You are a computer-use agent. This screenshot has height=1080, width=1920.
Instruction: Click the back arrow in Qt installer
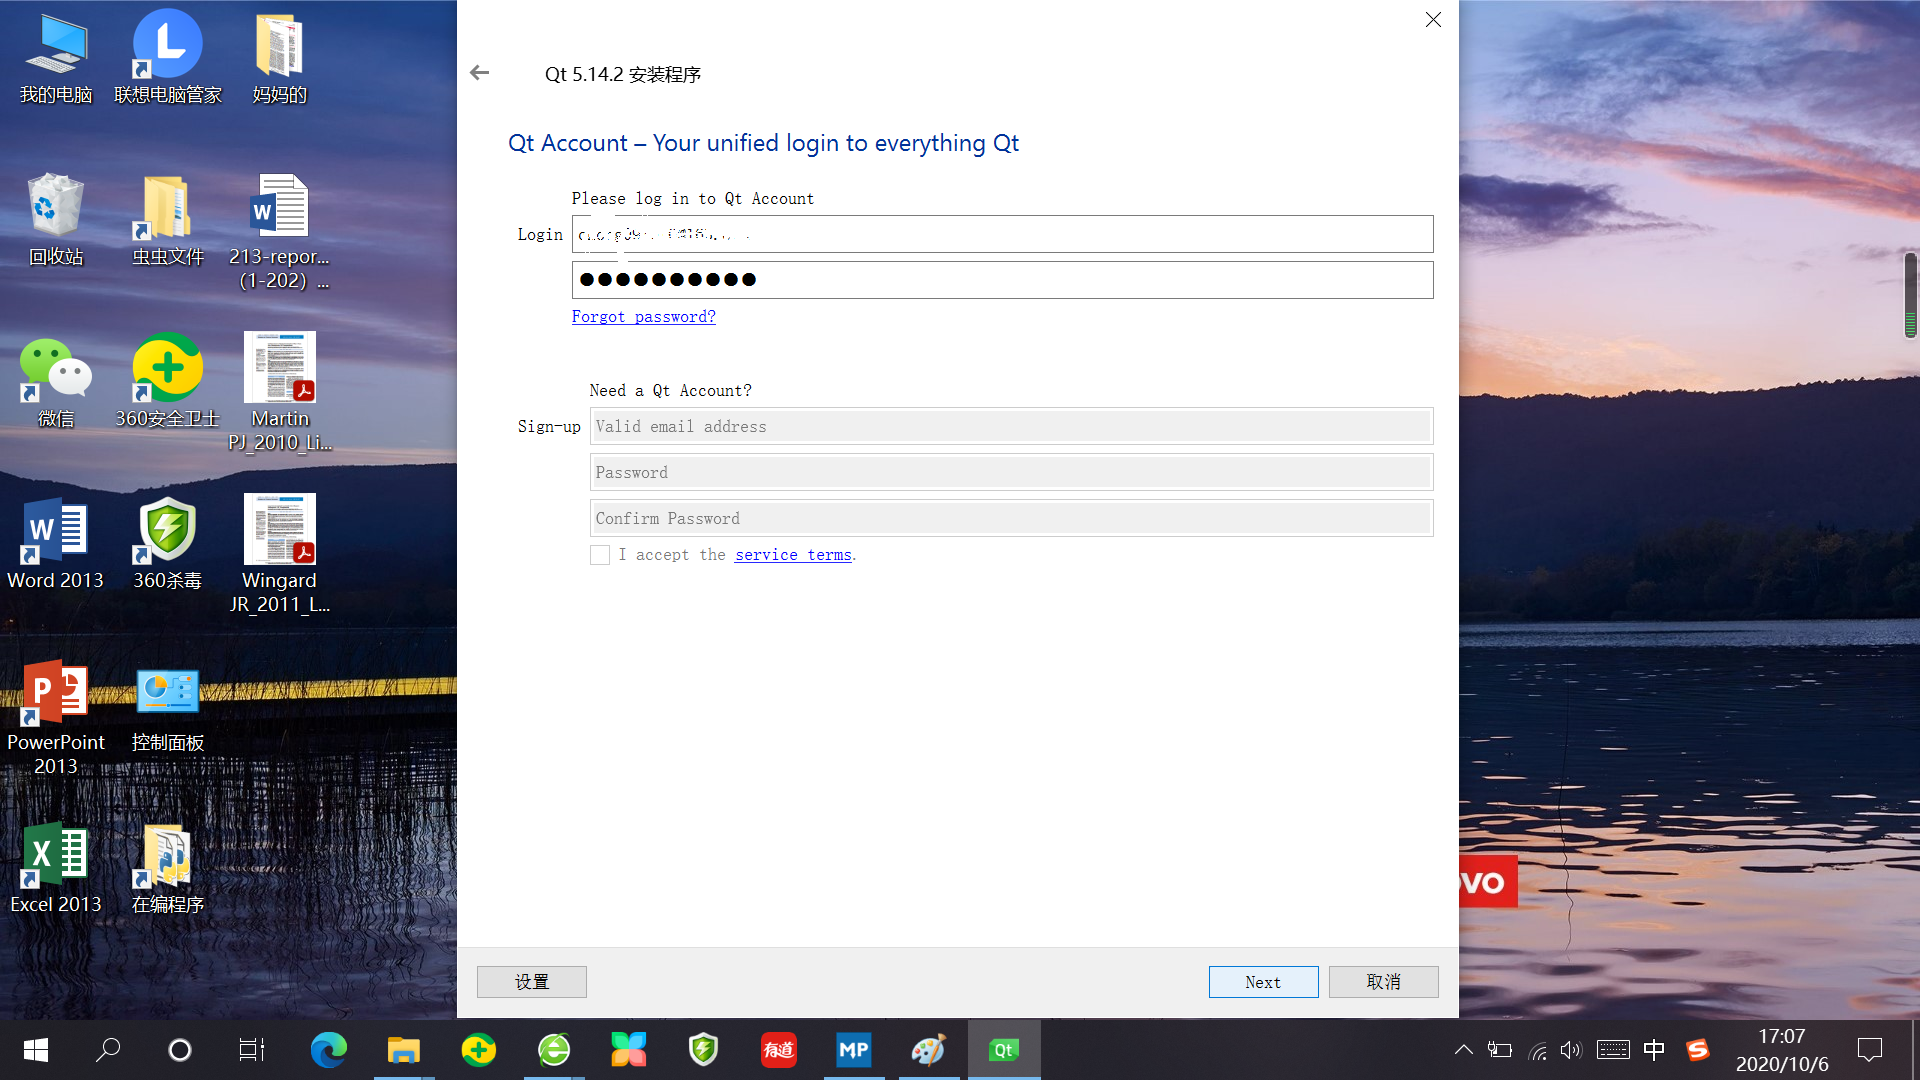point(480,73)
